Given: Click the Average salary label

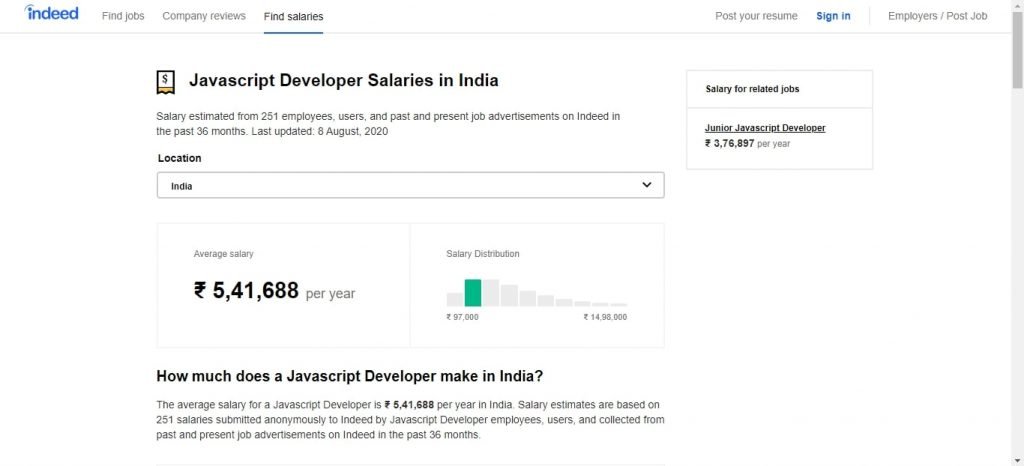Looking at the screenshot, I should [x=223, y=254].
